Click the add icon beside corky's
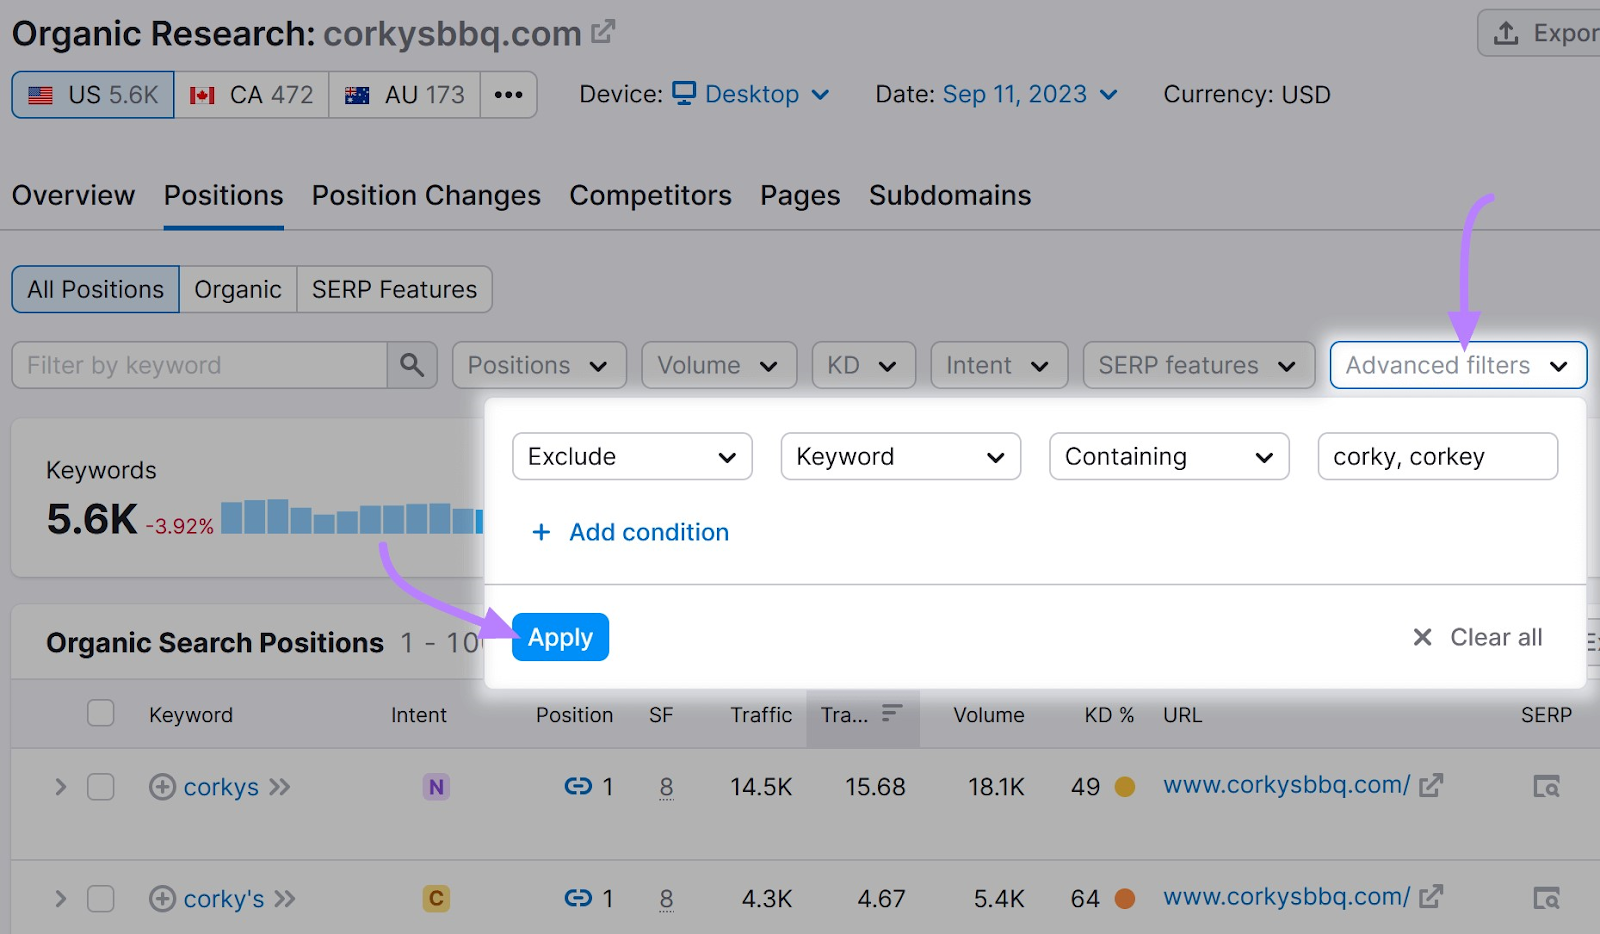The width and height of the screenshot is (1600, 934). (162, 899)
